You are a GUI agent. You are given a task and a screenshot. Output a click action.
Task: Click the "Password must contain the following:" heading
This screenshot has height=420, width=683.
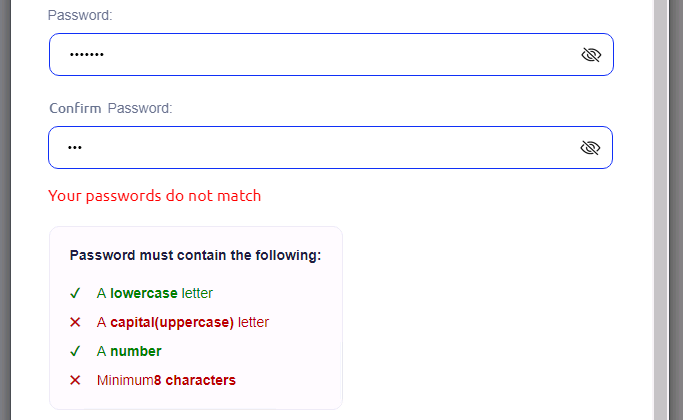195,256
